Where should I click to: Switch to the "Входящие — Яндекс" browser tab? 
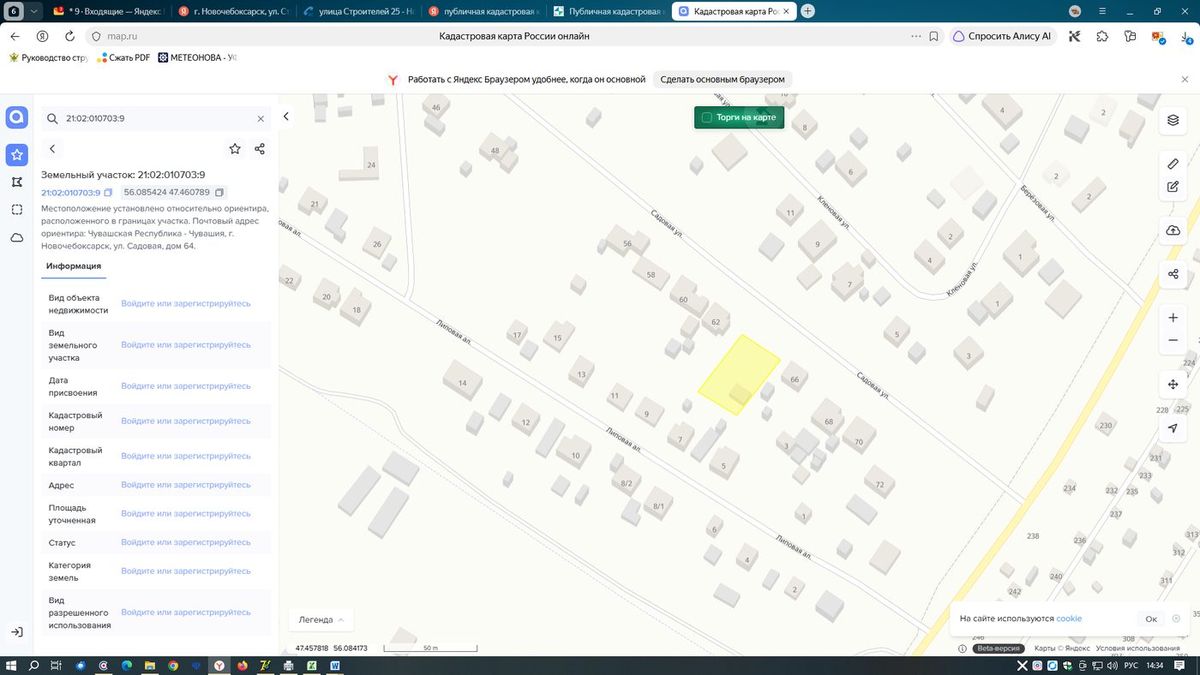tap(108, 11)
